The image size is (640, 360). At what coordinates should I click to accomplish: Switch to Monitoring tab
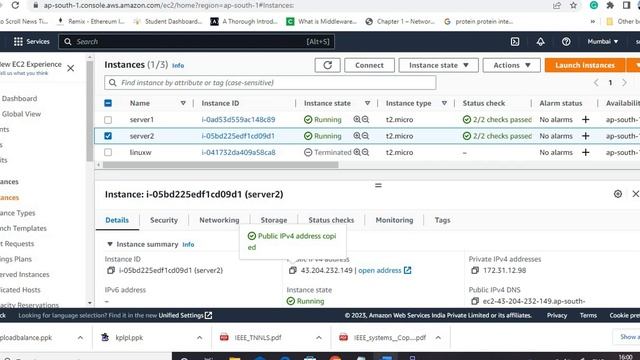[x=394, y=220]
